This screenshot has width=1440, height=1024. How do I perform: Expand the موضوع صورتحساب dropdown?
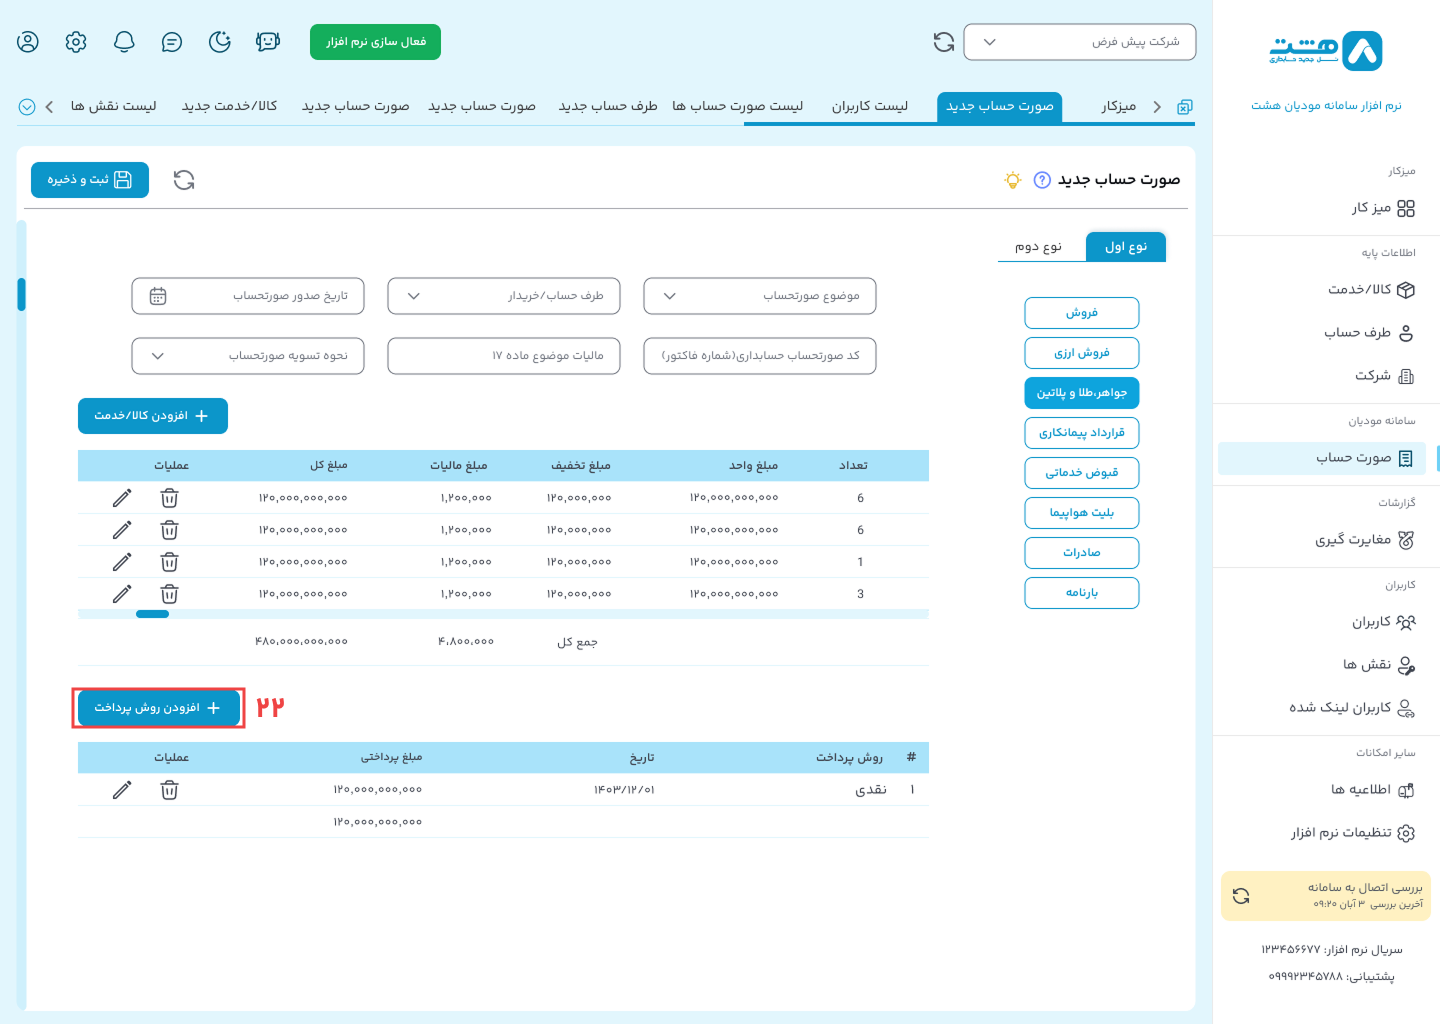pos(759,296)
